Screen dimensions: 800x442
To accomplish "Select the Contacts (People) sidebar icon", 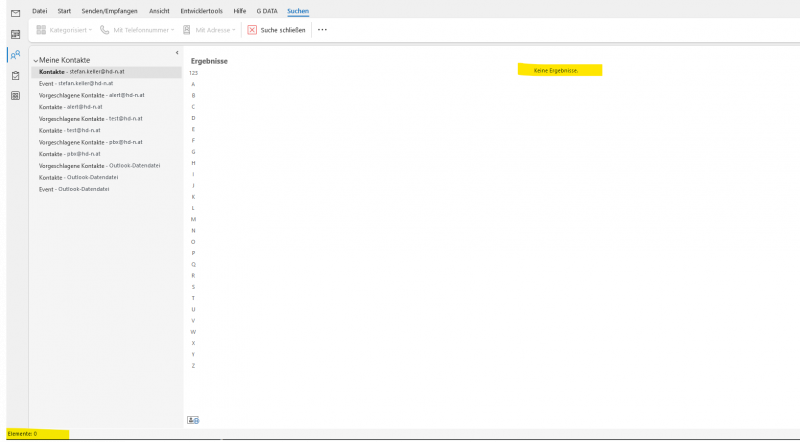I will [15, 54].
